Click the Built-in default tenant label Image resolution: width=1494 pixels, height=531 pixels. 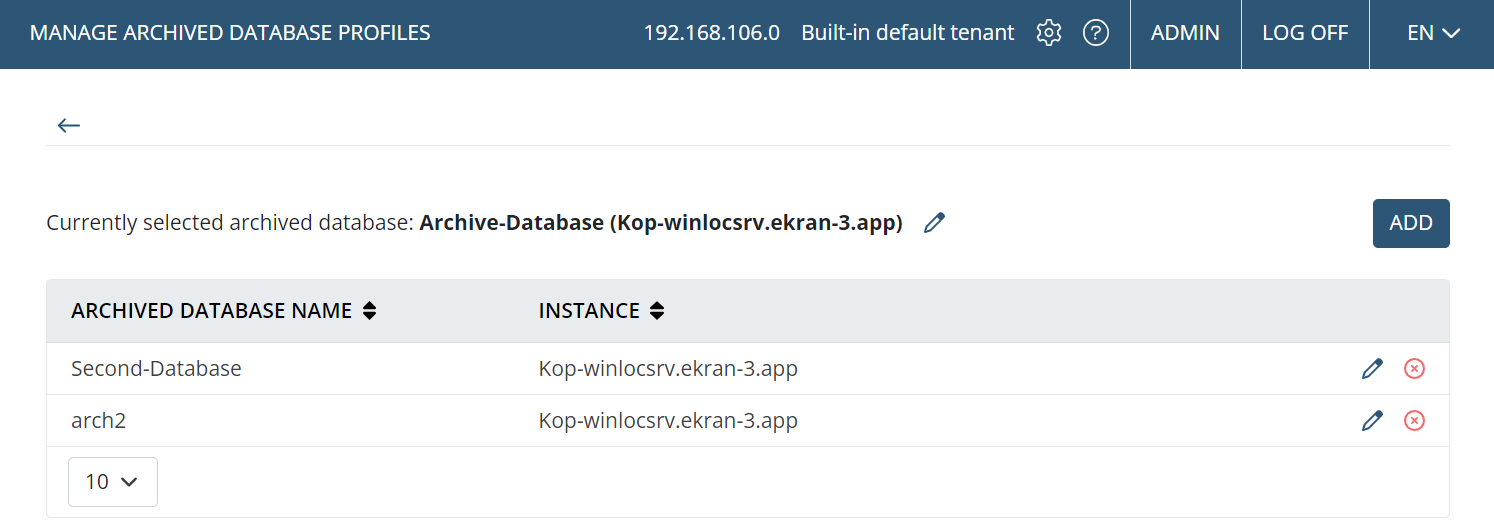pos(907,33)
